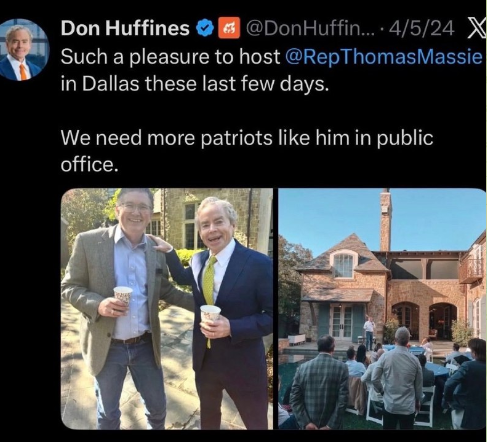Viewport: 487px width, 442px height.
Task: Follow the @RepThomasMassie mention link
Action: pos(384,57)
